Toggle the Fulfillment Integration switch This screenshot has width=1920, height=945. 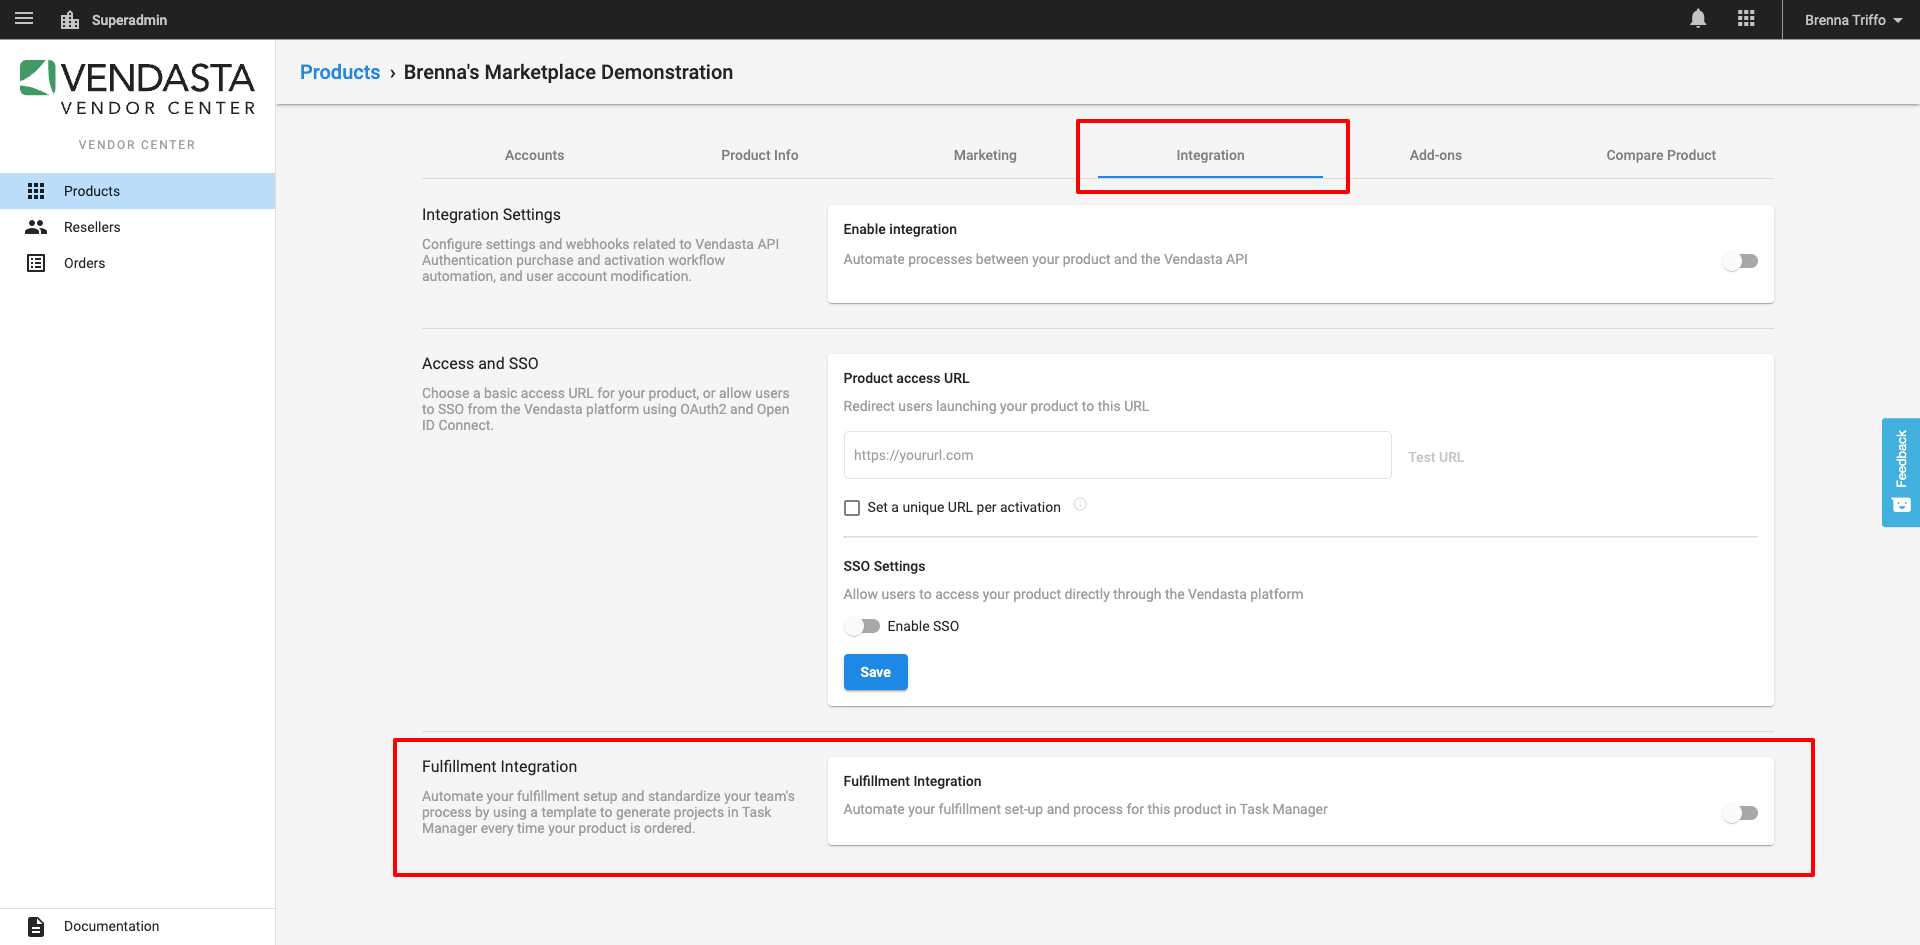pyautogui.click(x=1740, y=813)
